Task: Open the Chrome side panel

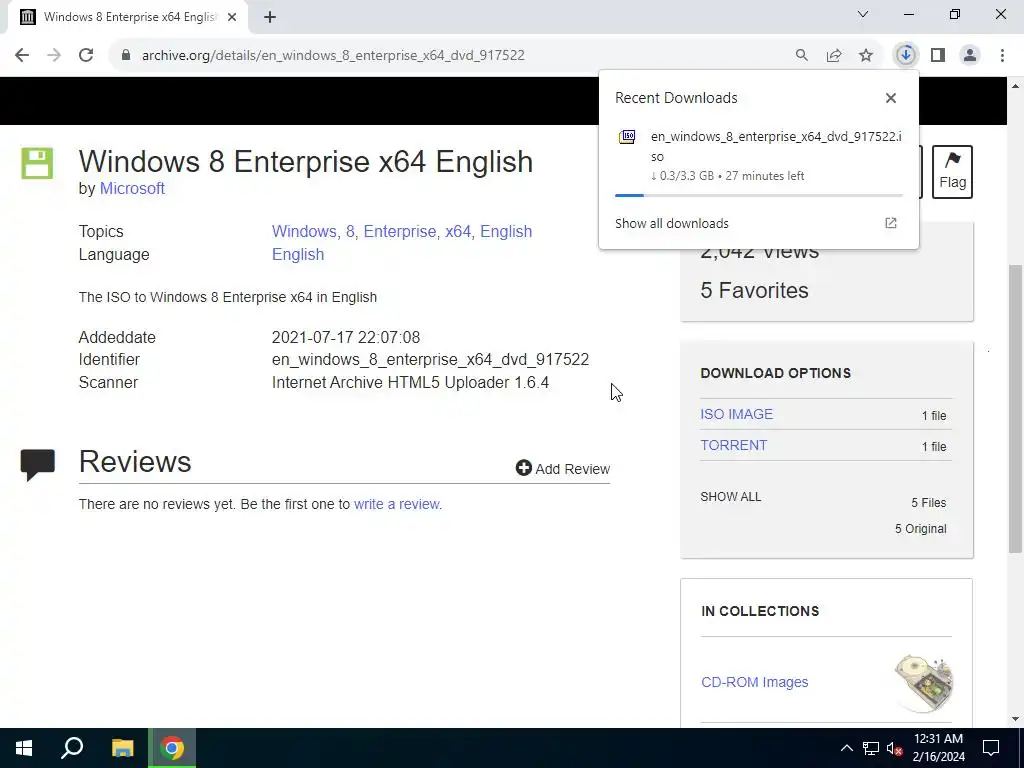Action: [938, 55]
